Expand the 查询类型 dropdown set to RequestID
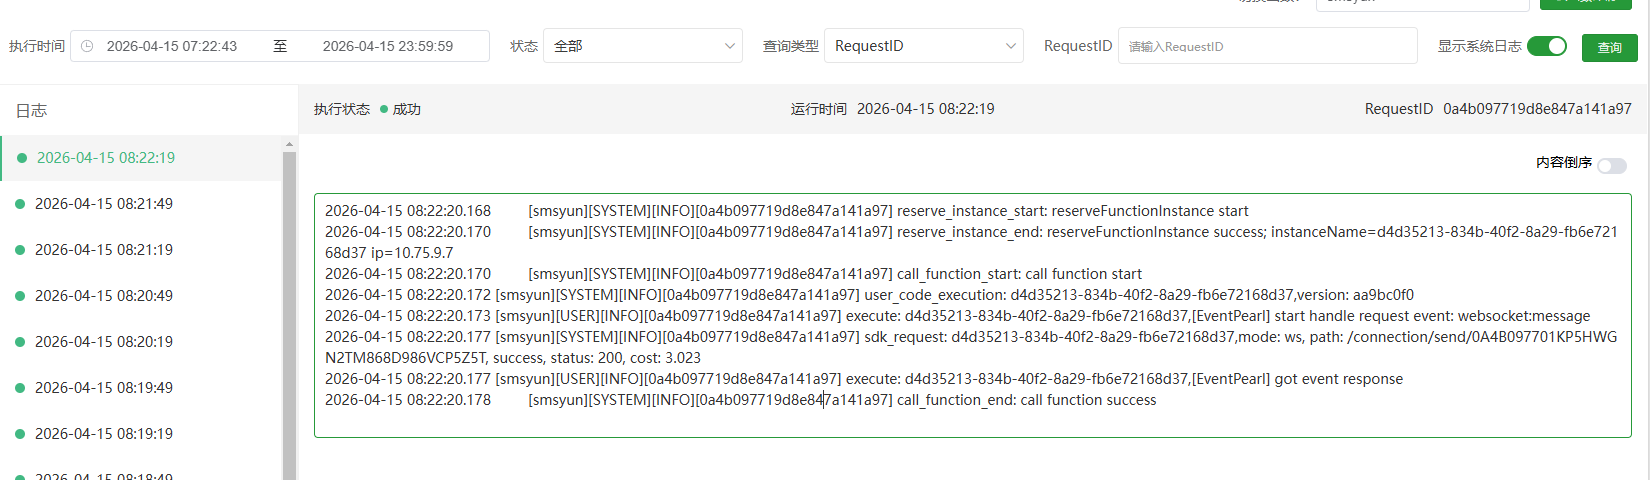The width and height of the screenshot is (1650, 480). pyautogui.click(x=923, y=46)
